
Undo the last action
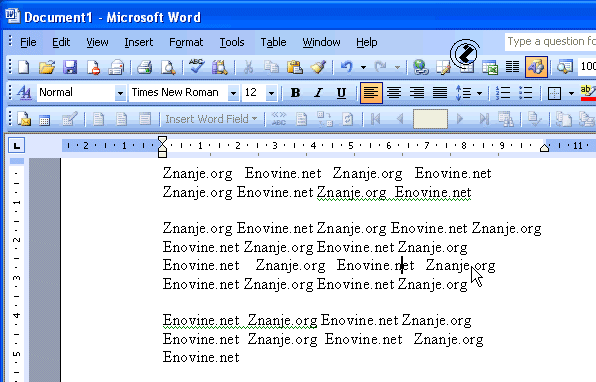(346, 68)
